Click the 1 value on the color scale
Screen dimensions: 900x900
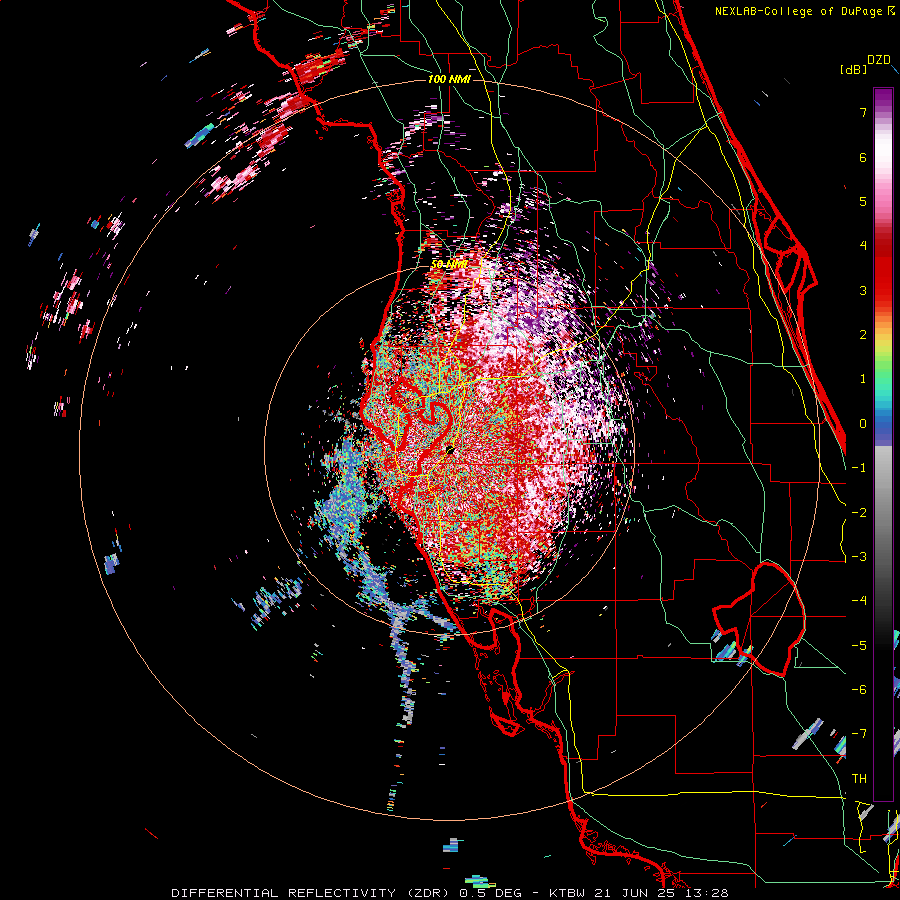coord(863,379)
